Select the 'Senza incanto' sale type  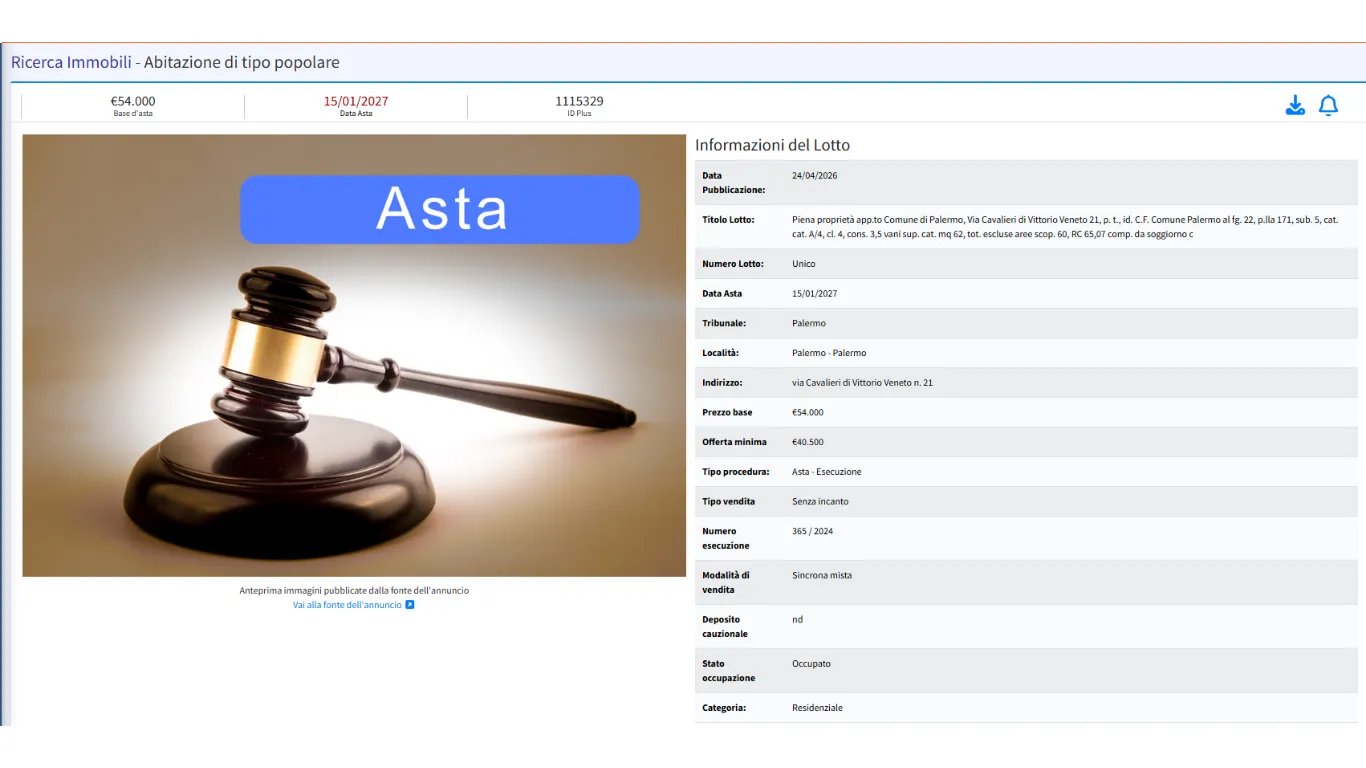[820, 502]
